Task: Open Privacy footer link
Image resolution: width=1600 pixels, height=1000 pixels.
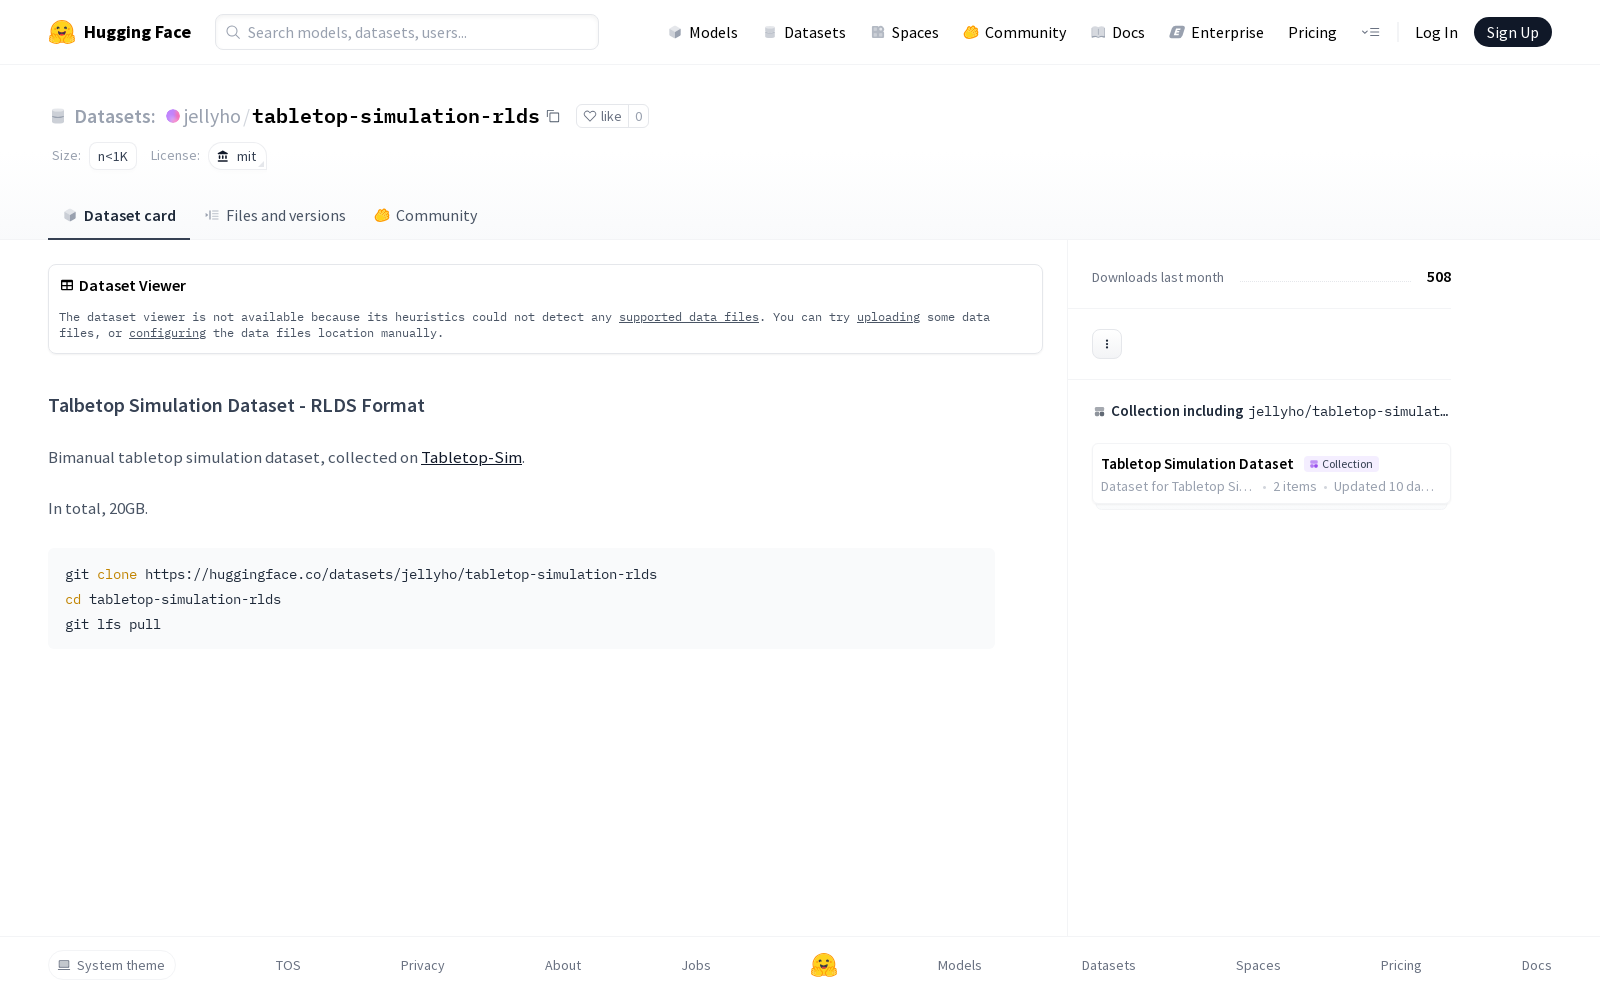Action: 422,965
